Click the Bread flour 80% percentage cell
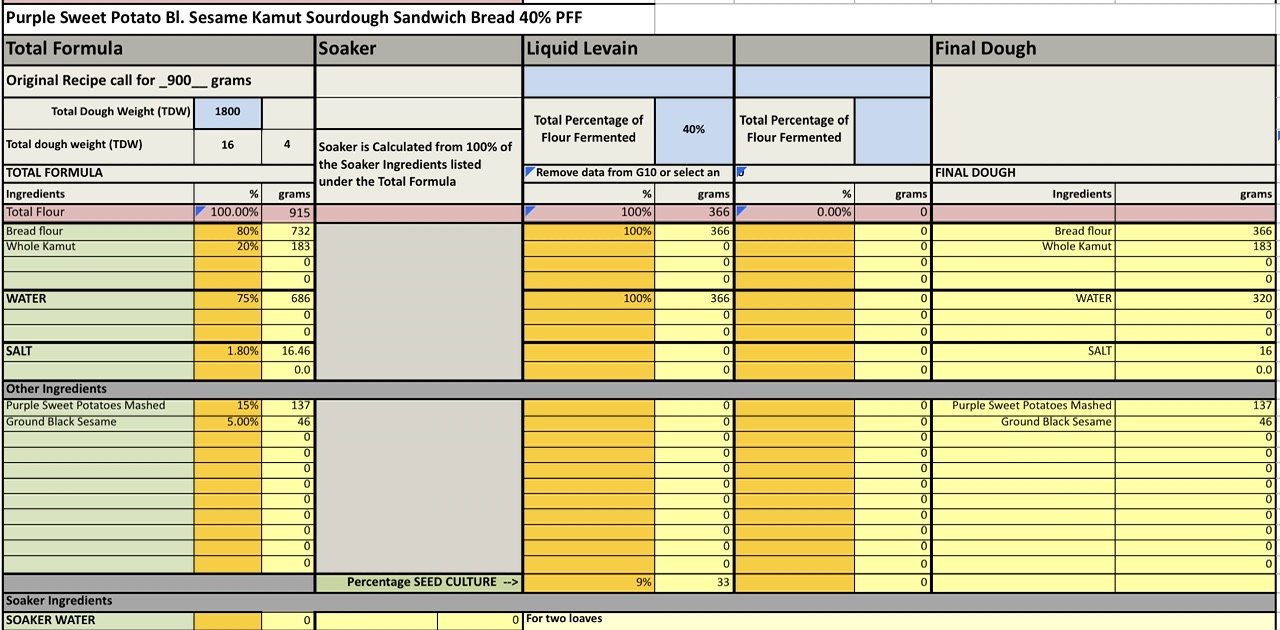The height and width of the screenshot is (630, 1280). click(228, 231)
